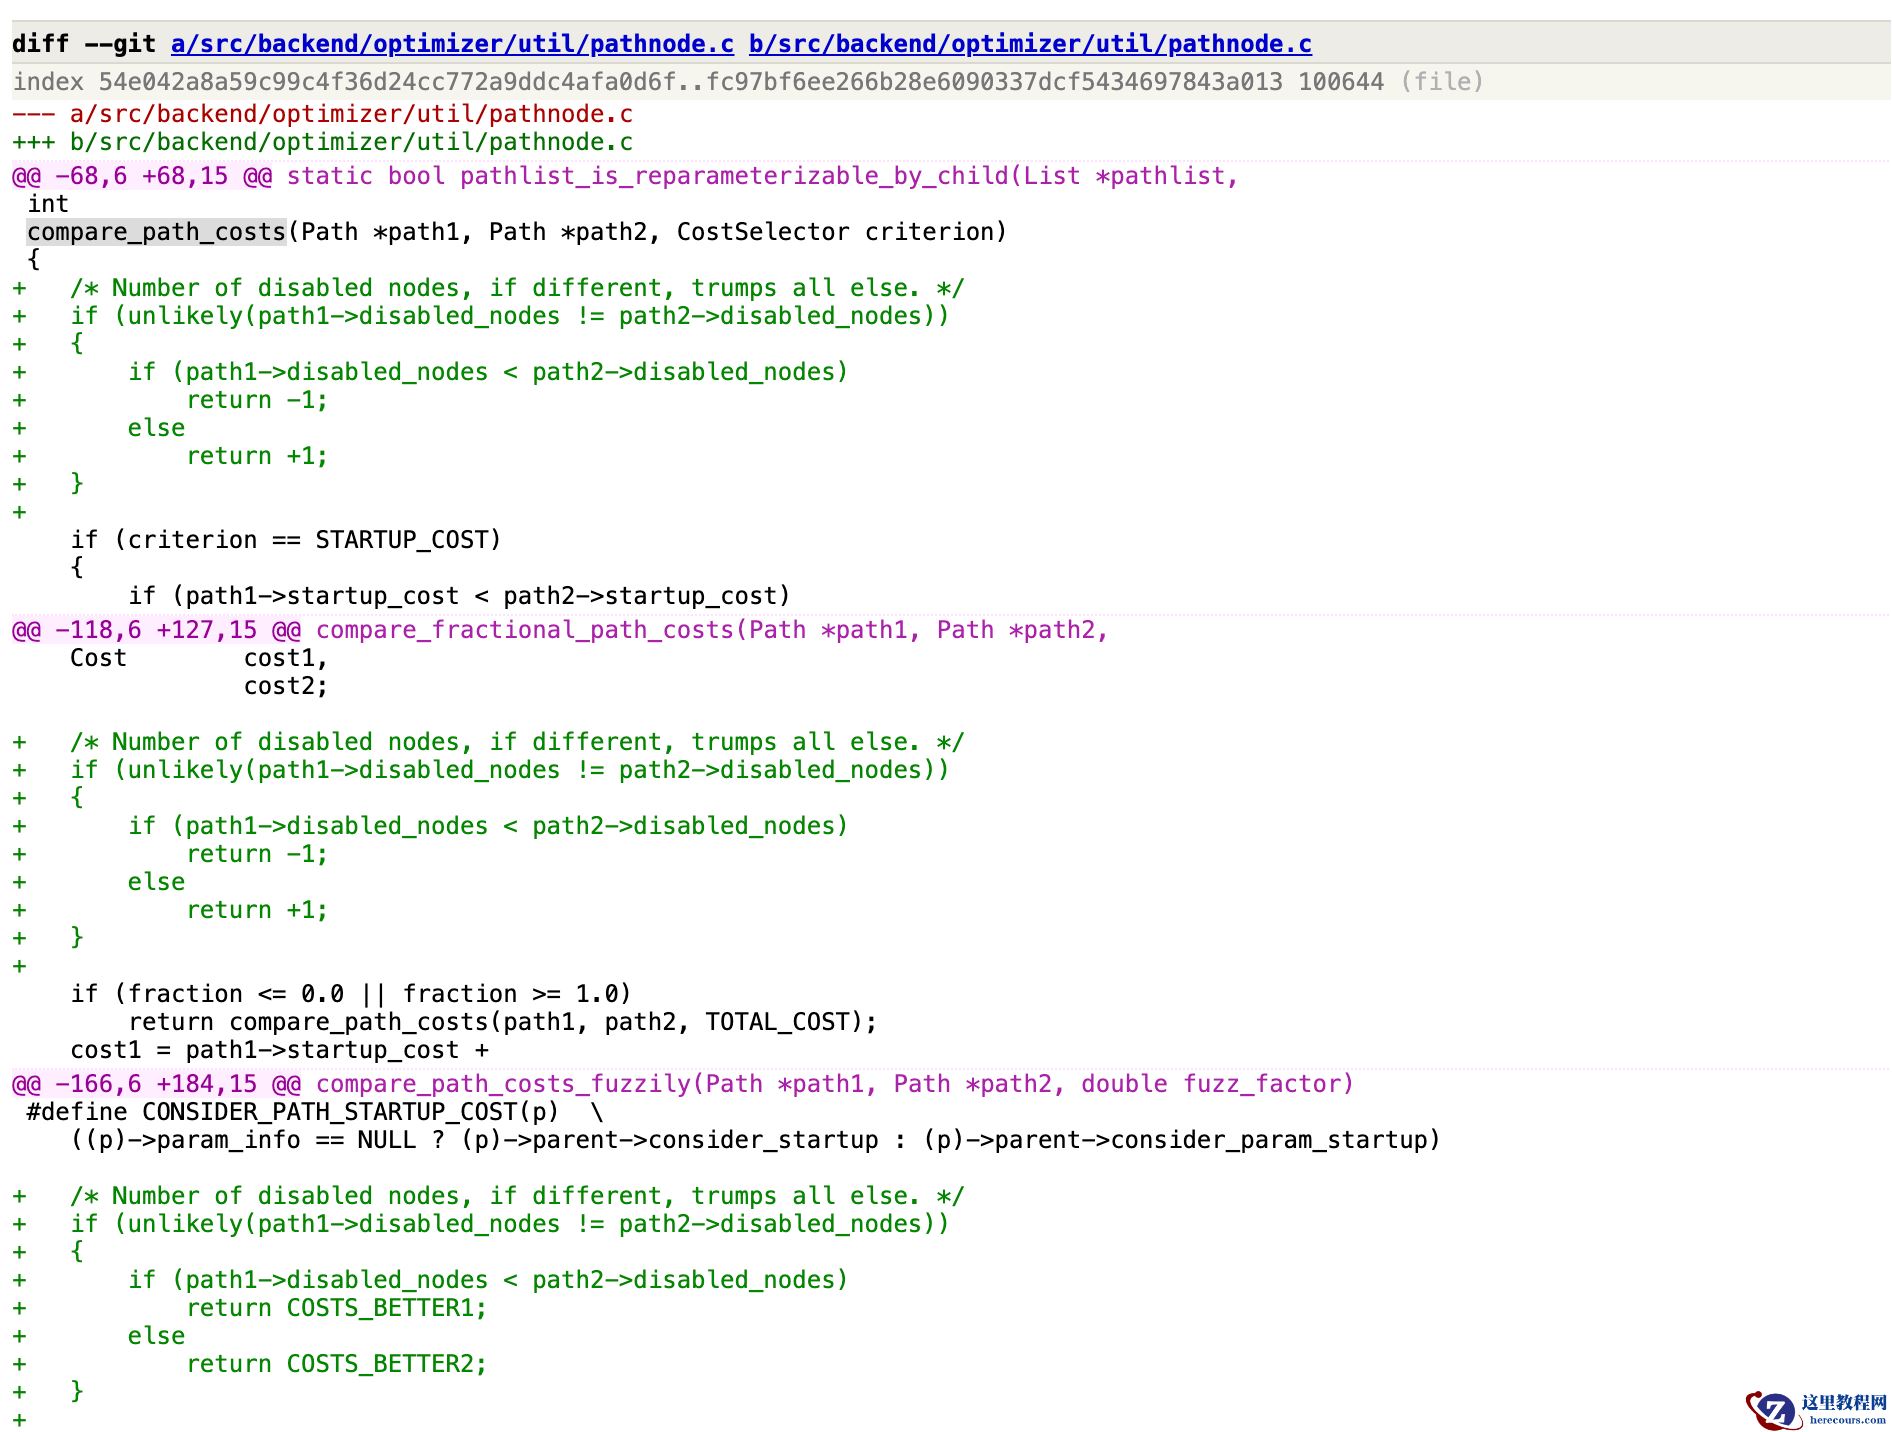Click the '((p)->param_info == NULL ?' macro line
This screenshot has width=1892, height=1432.
point(755,1140)
